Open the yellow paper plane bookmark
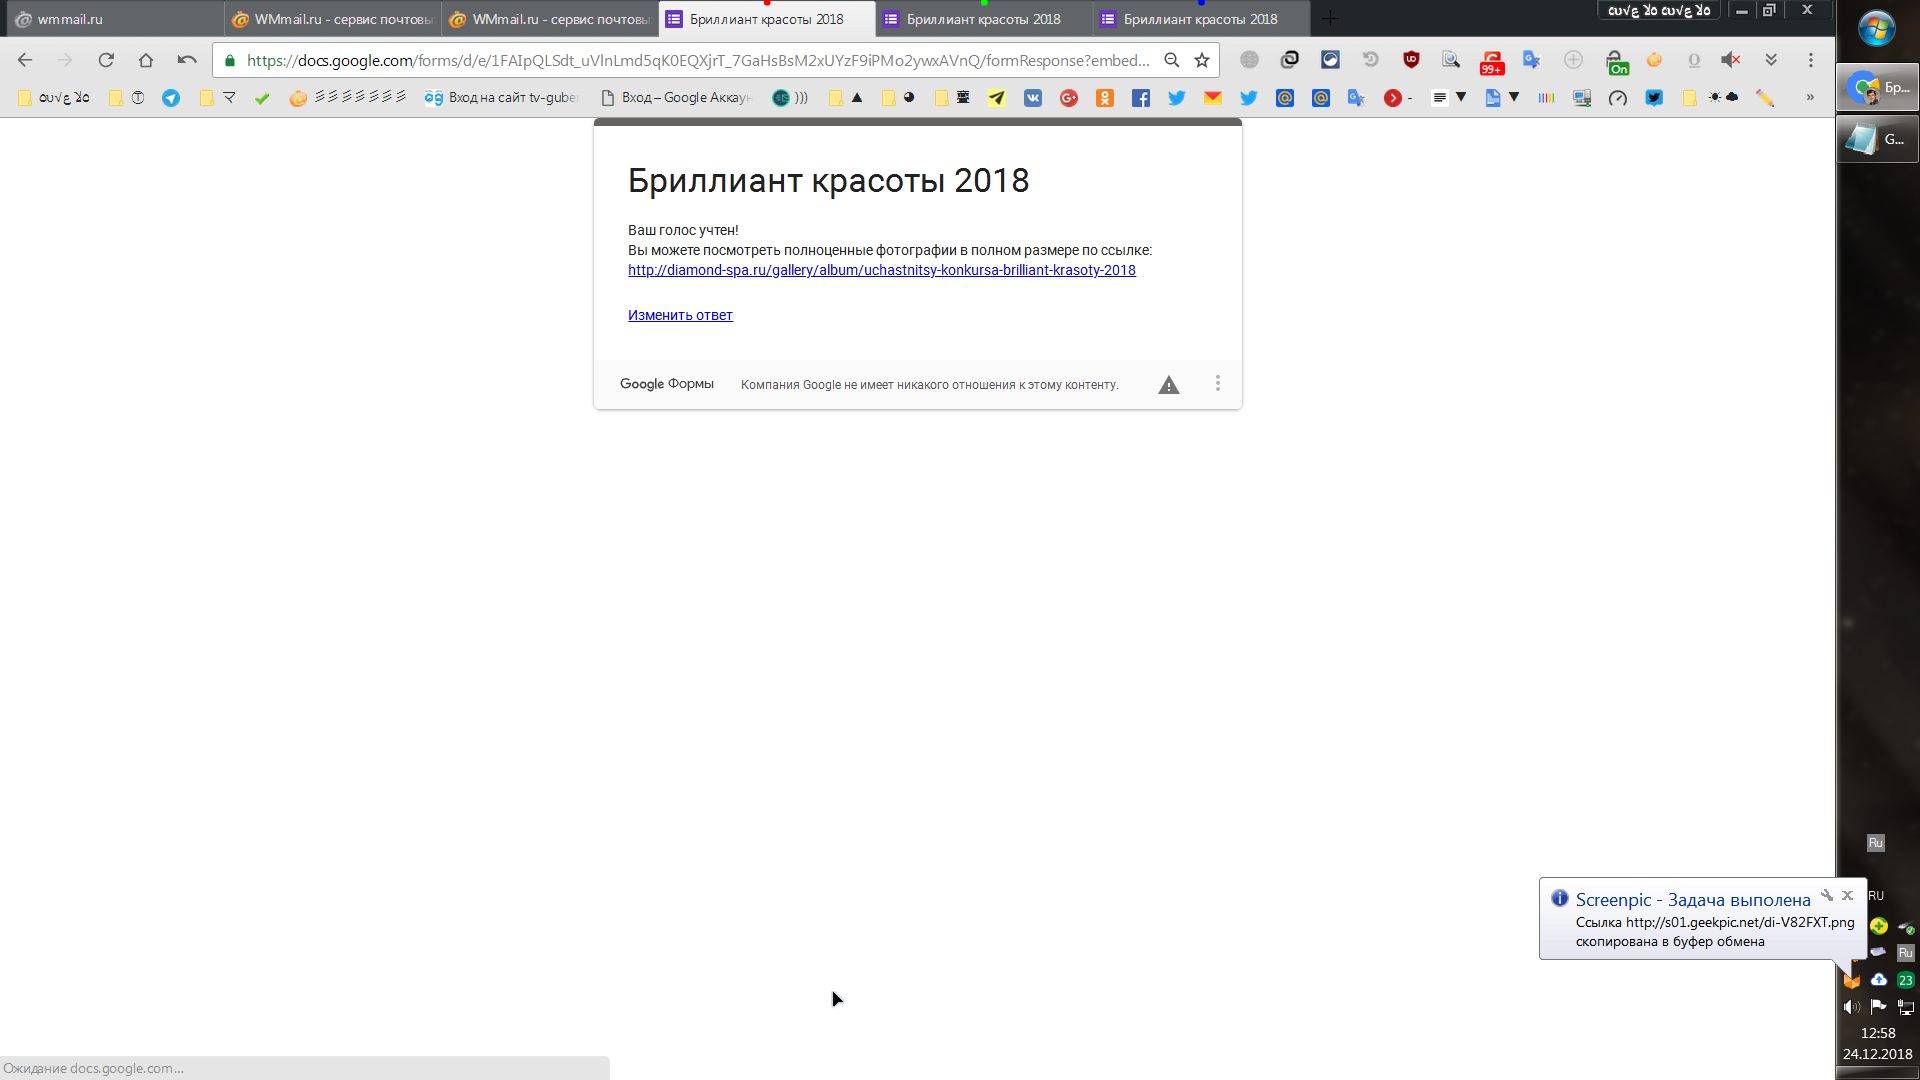 997,97
